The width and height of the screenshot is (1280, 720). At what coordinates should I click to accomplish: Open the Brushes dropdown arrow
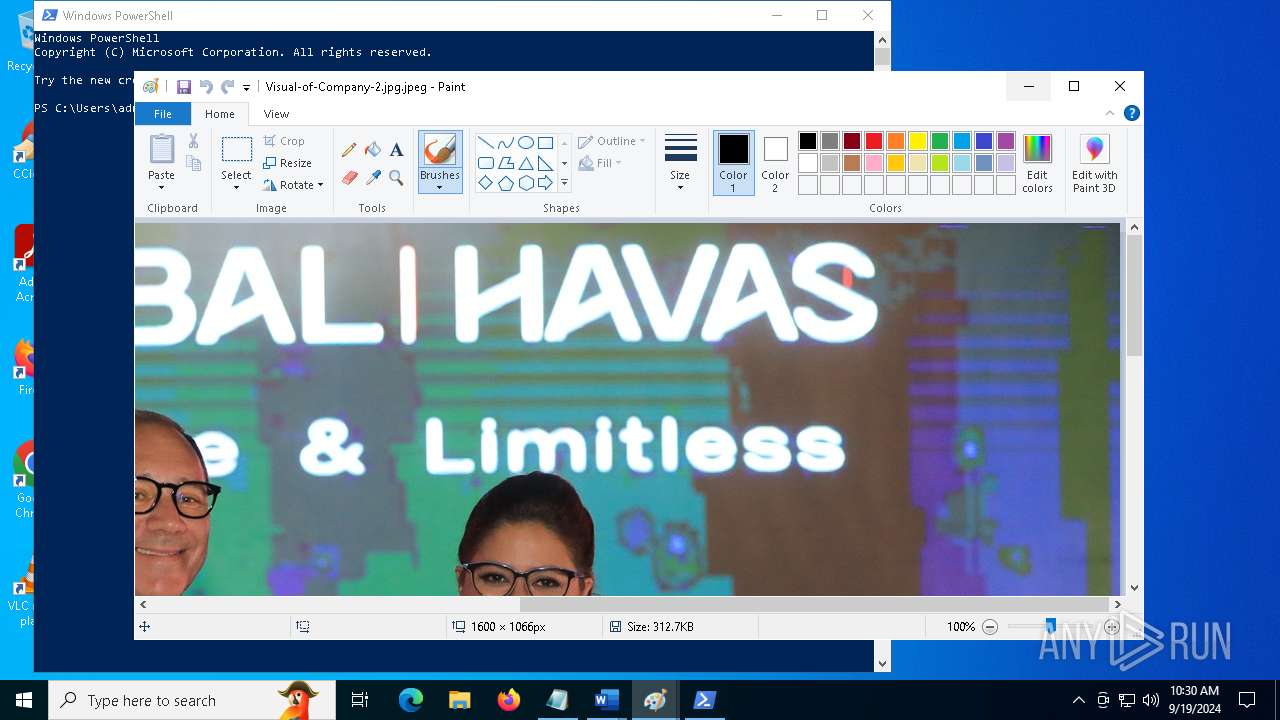[440, 187]
